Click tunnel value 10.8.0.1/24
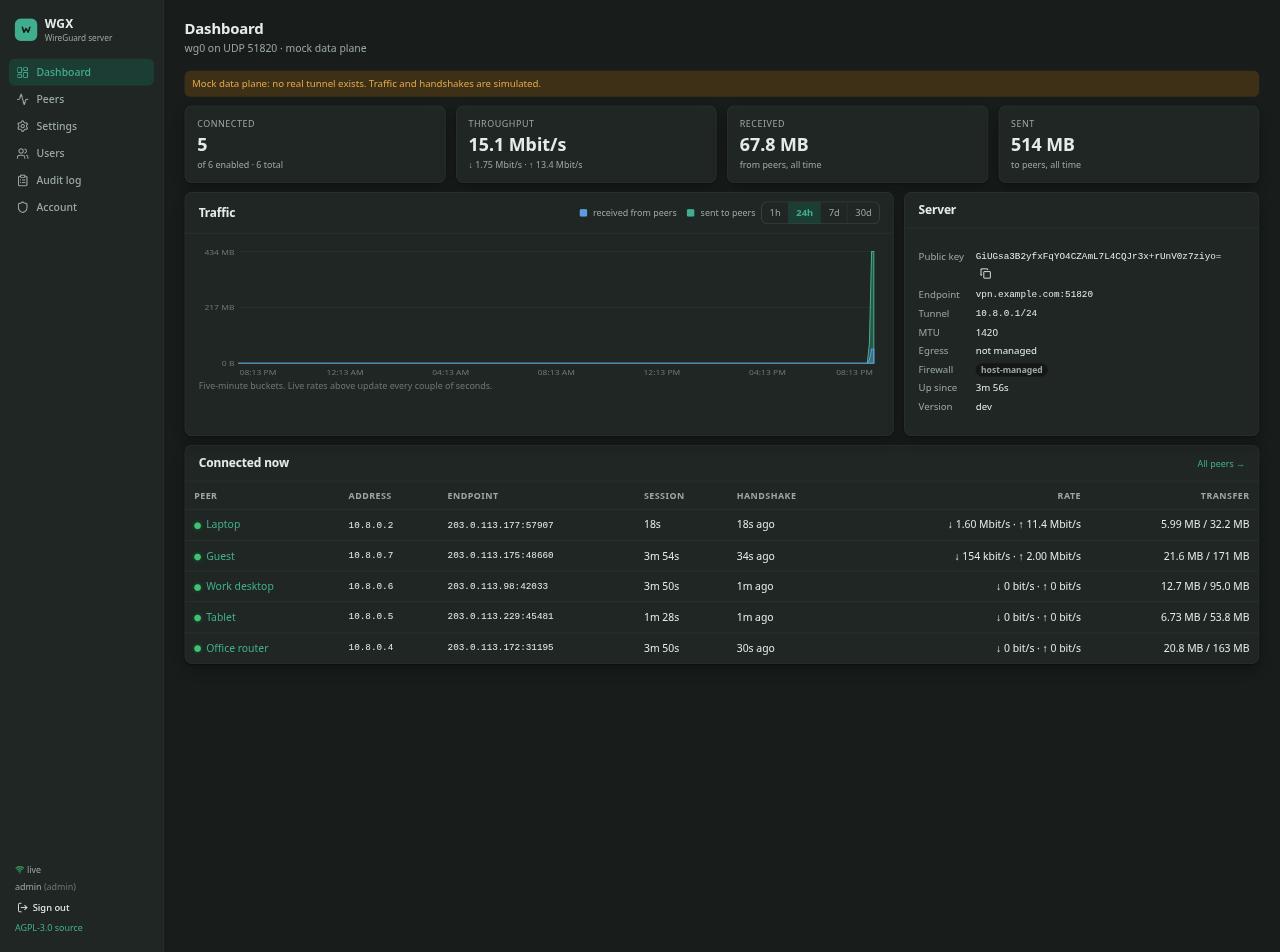Screen dimensions: 1280x952 coord(1006,313)
